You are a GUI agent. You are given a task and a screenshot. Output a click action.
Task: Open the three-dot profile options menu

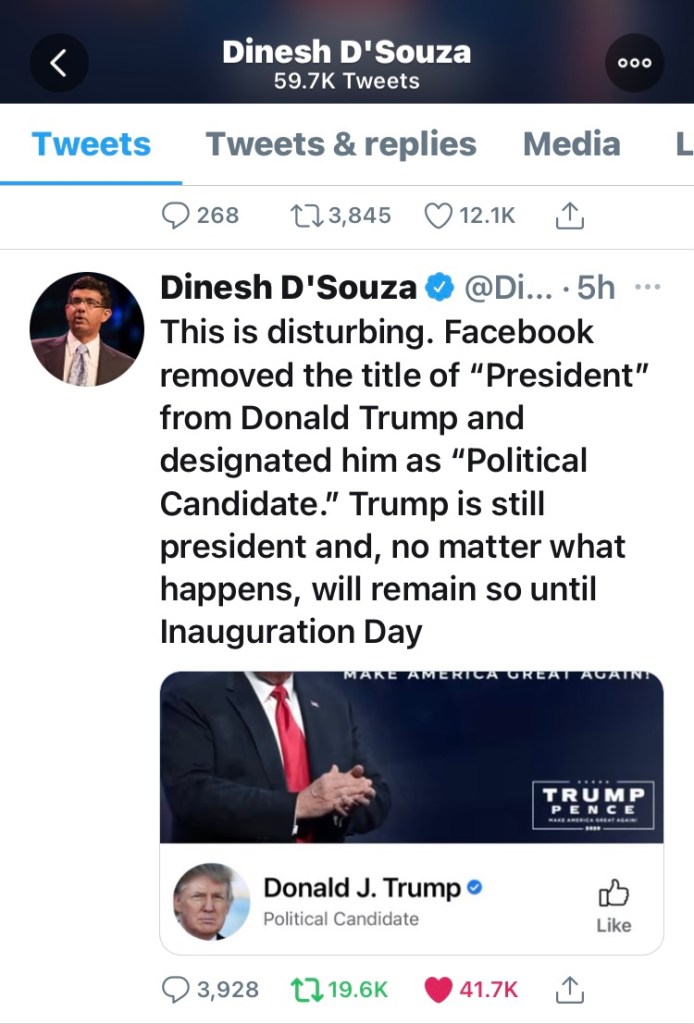(x=634, y=62)
